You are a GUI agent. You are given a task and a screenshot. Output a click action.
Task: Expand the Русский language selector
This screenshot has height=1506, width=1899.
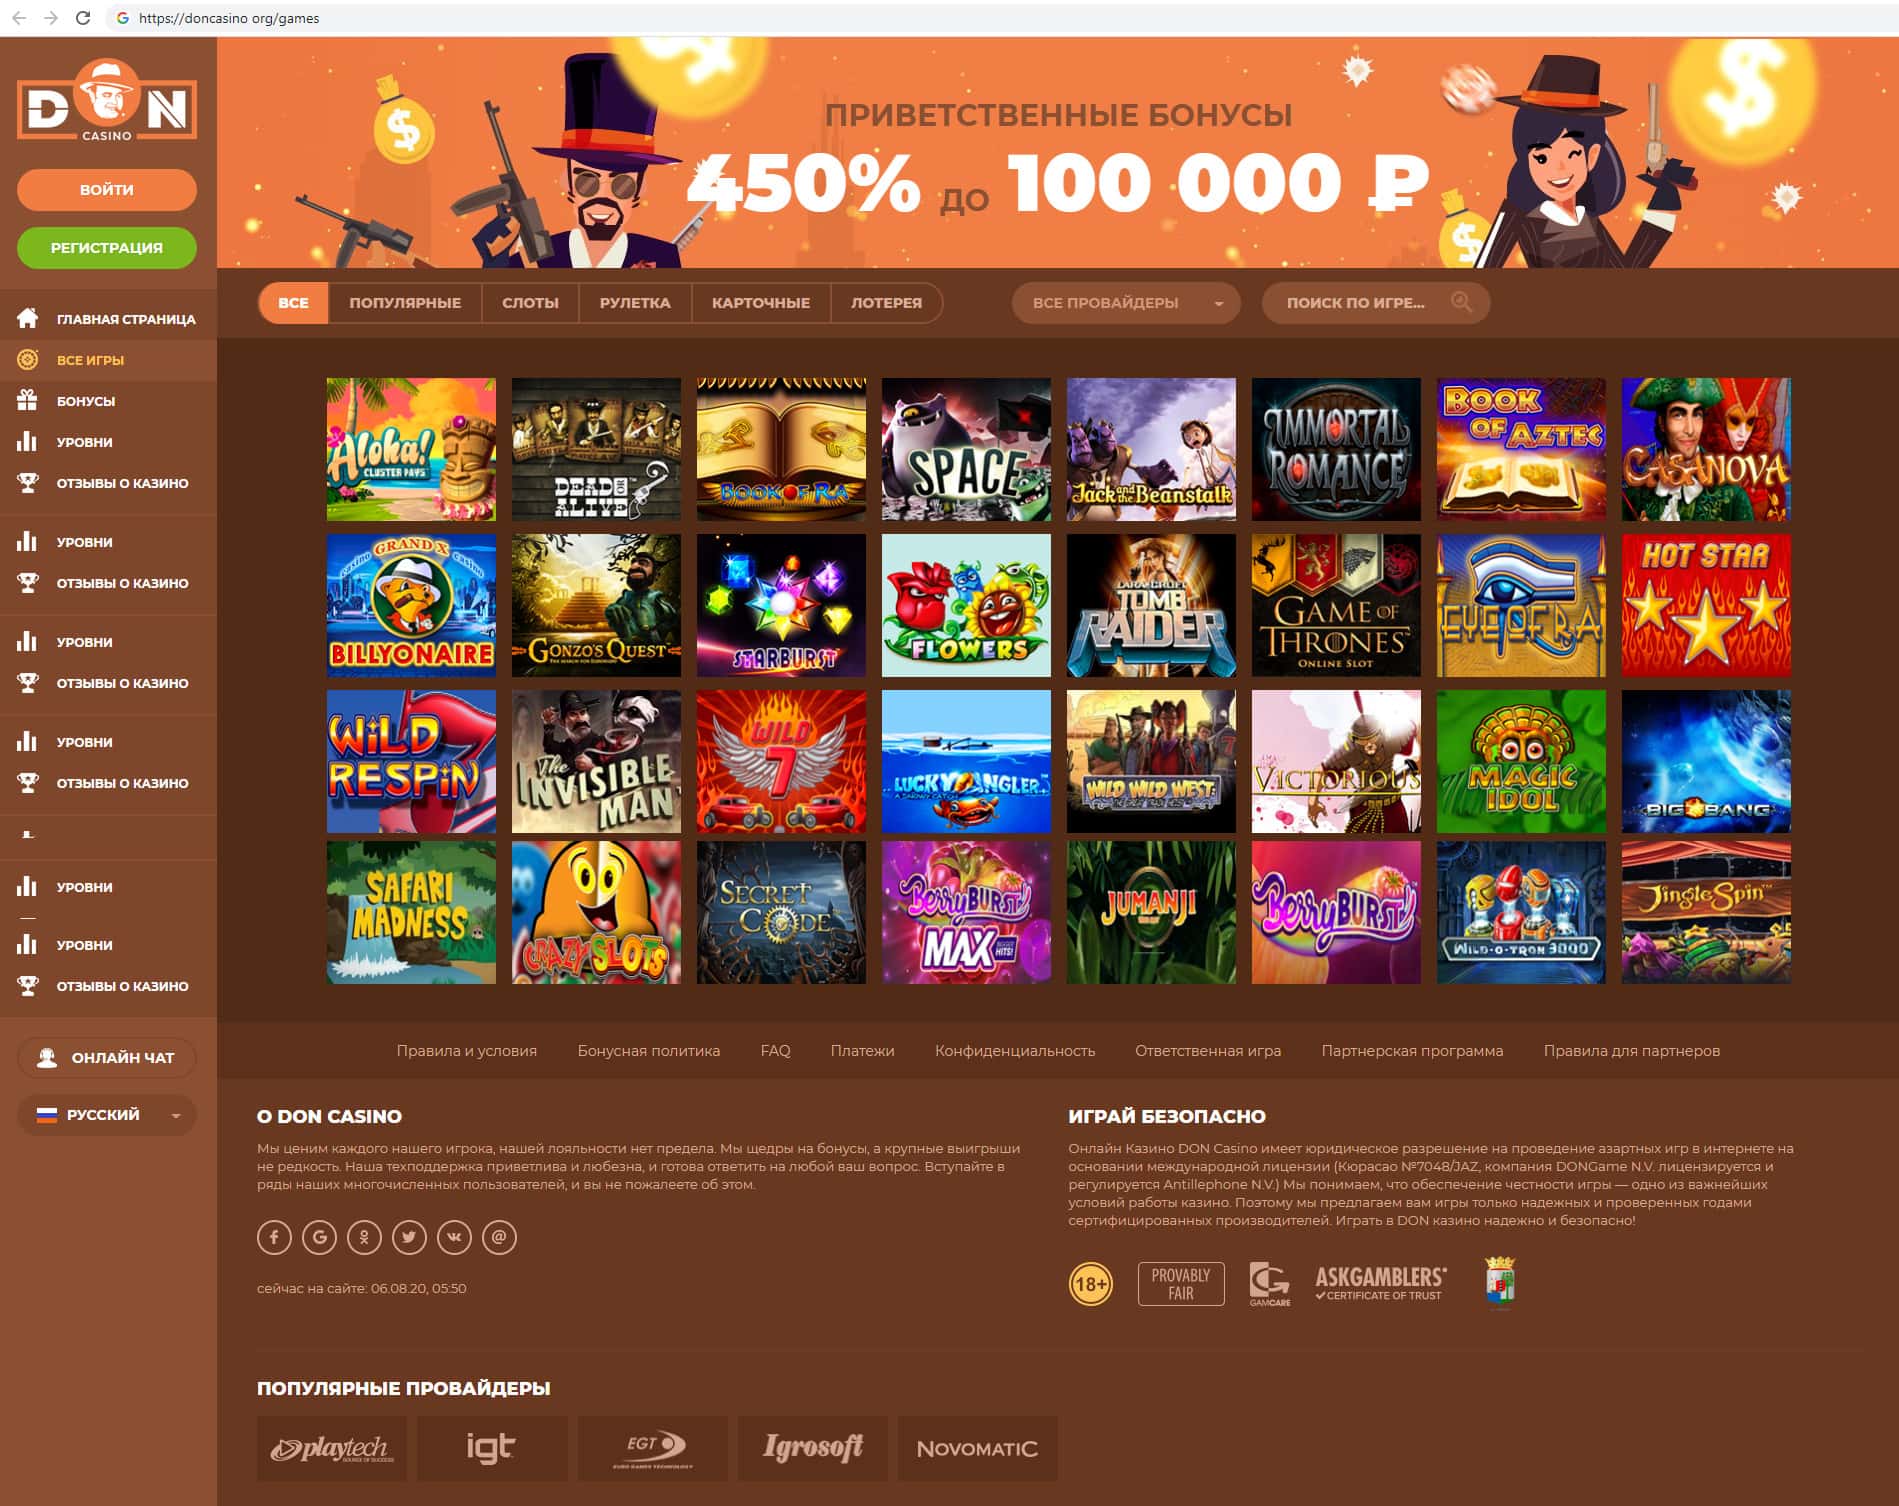(x=107, y=1115)
